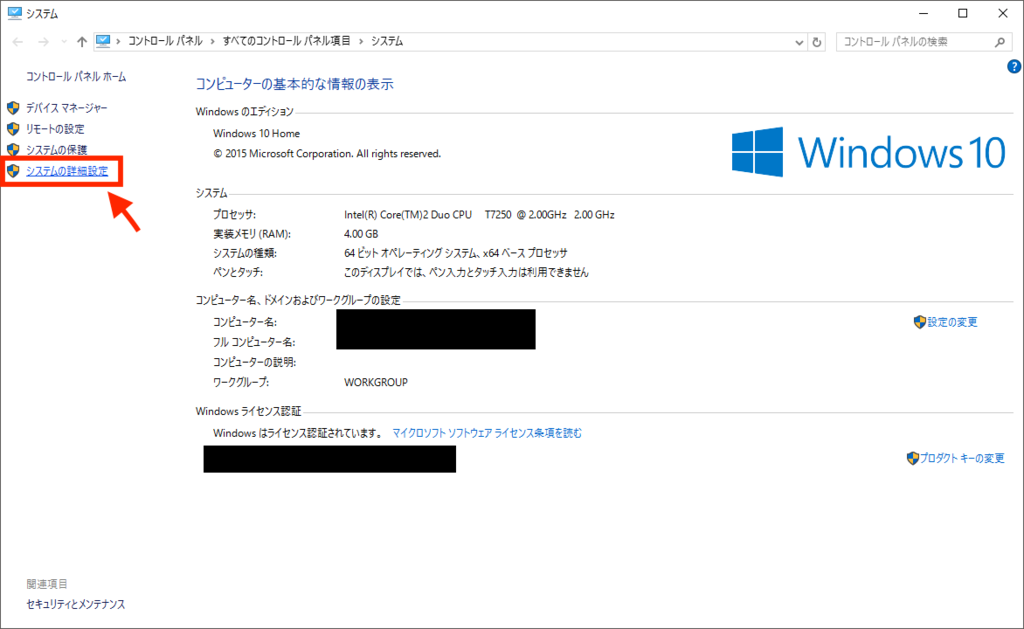
Task: Click the search magnifier icon
Action: coord(1000,42)
